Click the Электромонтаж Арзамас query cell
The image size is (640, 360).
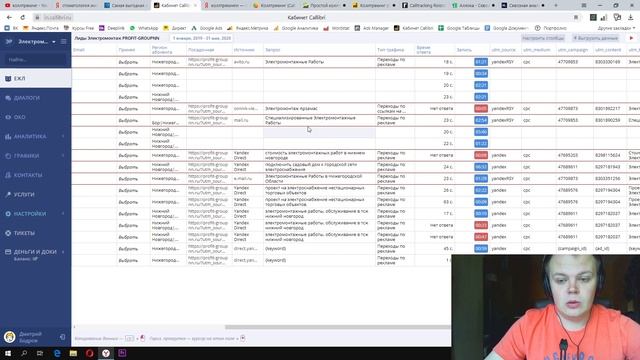pyautogui.click(x=319, y=109)
